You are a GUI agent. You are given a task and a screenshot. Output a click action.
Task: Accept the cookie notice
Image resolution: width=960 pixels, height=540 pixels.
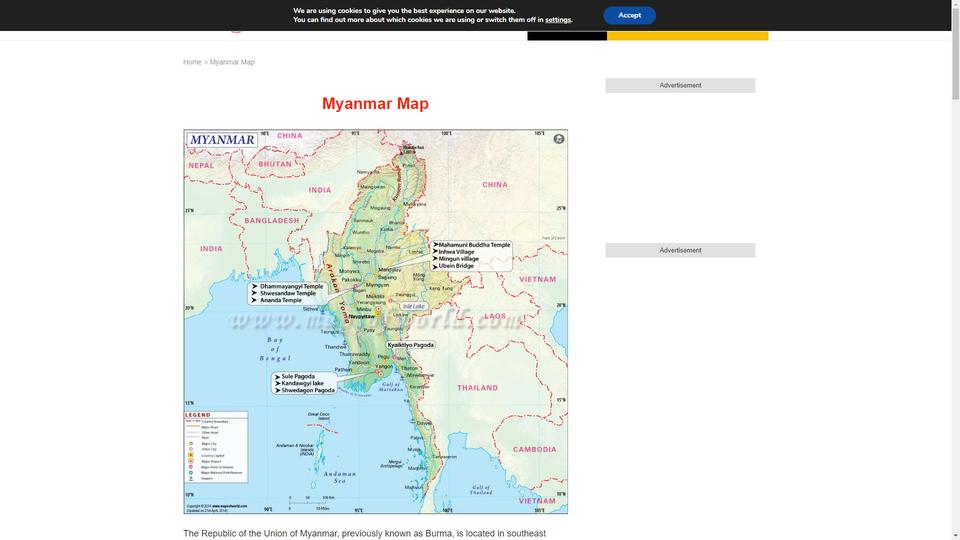click(x=629, y=15)
